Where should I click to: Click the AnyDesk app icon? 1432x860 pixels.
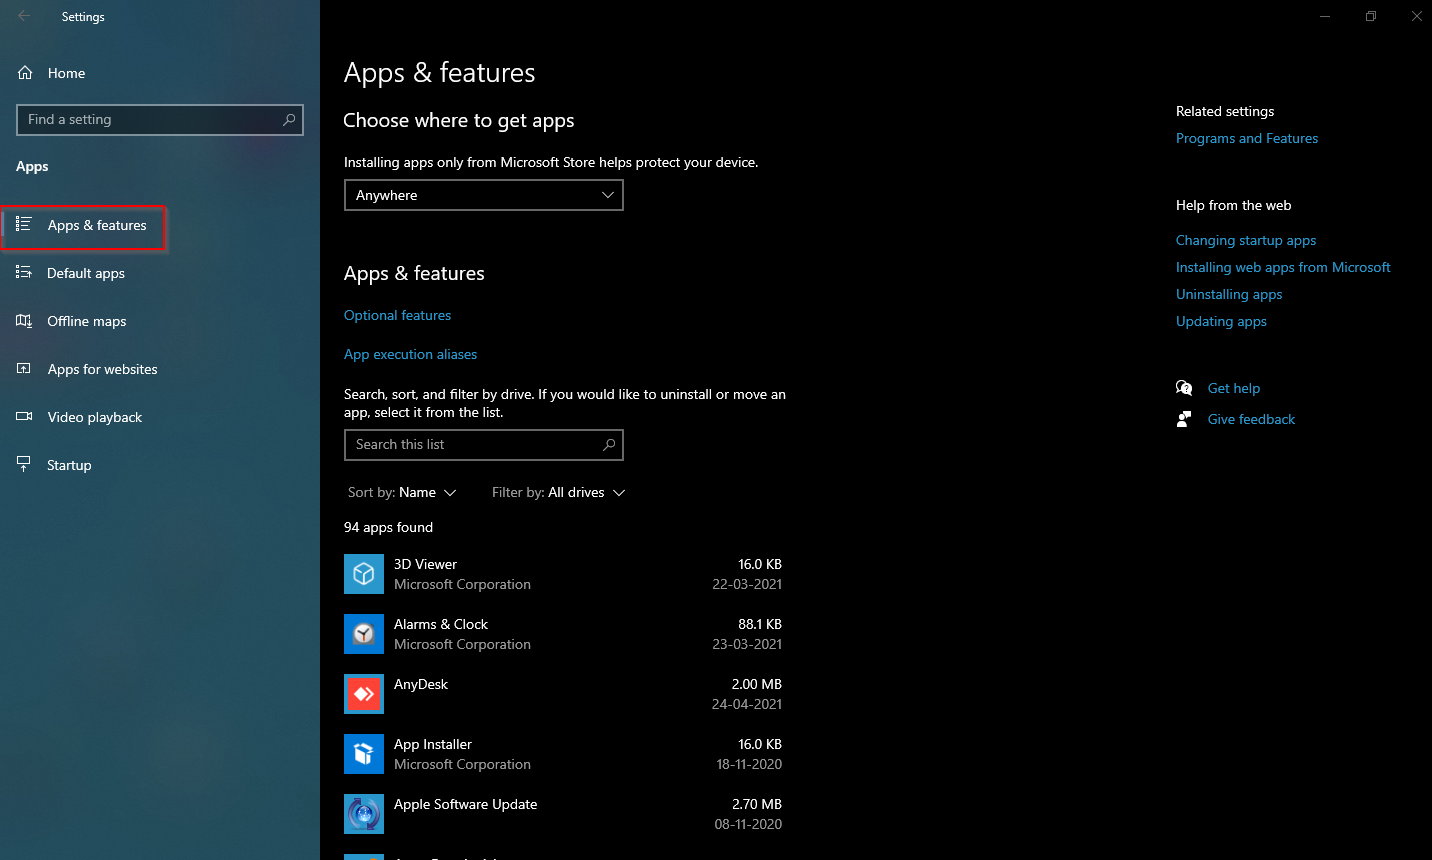pos(364,694)
